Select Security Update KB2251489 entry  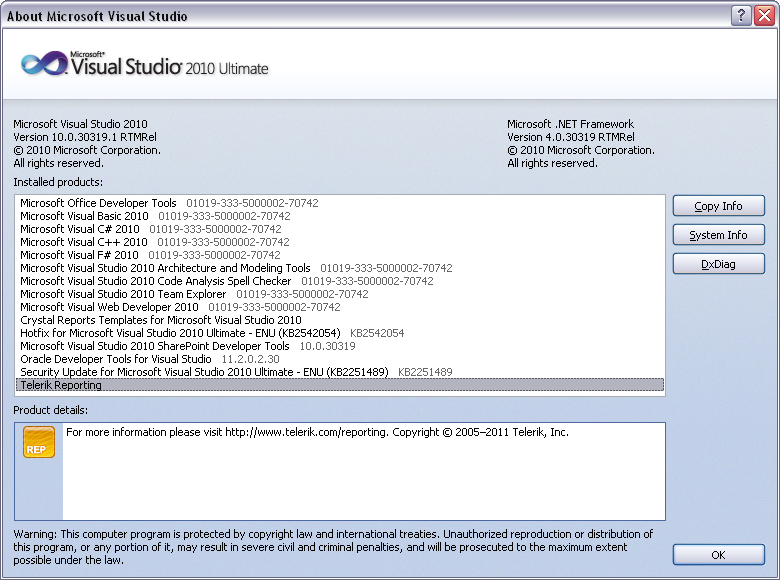point(339,372)
